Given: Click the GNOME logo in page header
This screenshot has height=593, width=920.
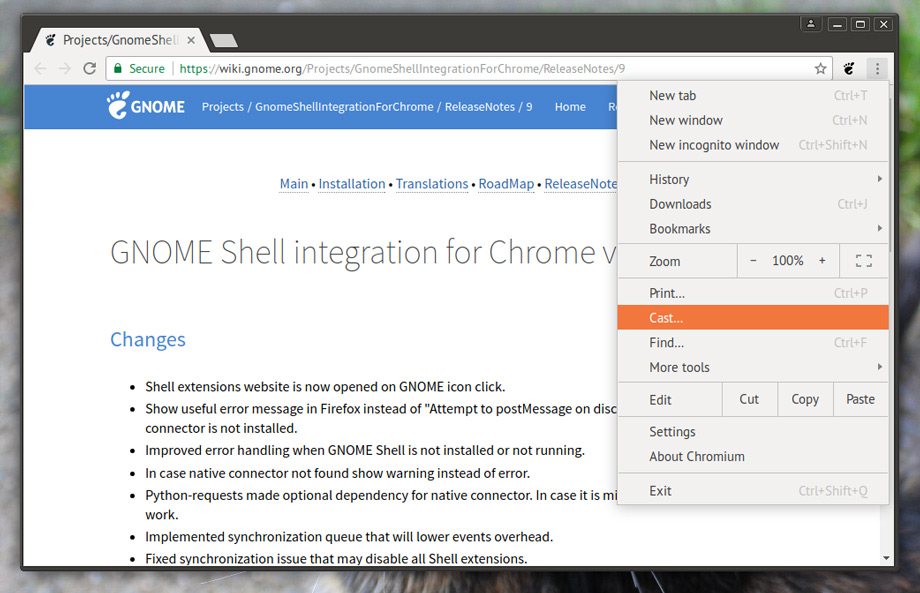Looking at the screenshot, I should [x=146, y=106].
